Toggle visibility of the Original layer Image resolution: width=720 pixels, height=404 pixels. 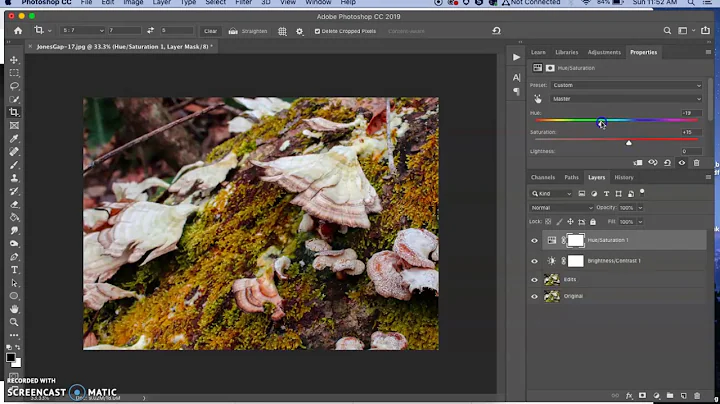(534, 296)
